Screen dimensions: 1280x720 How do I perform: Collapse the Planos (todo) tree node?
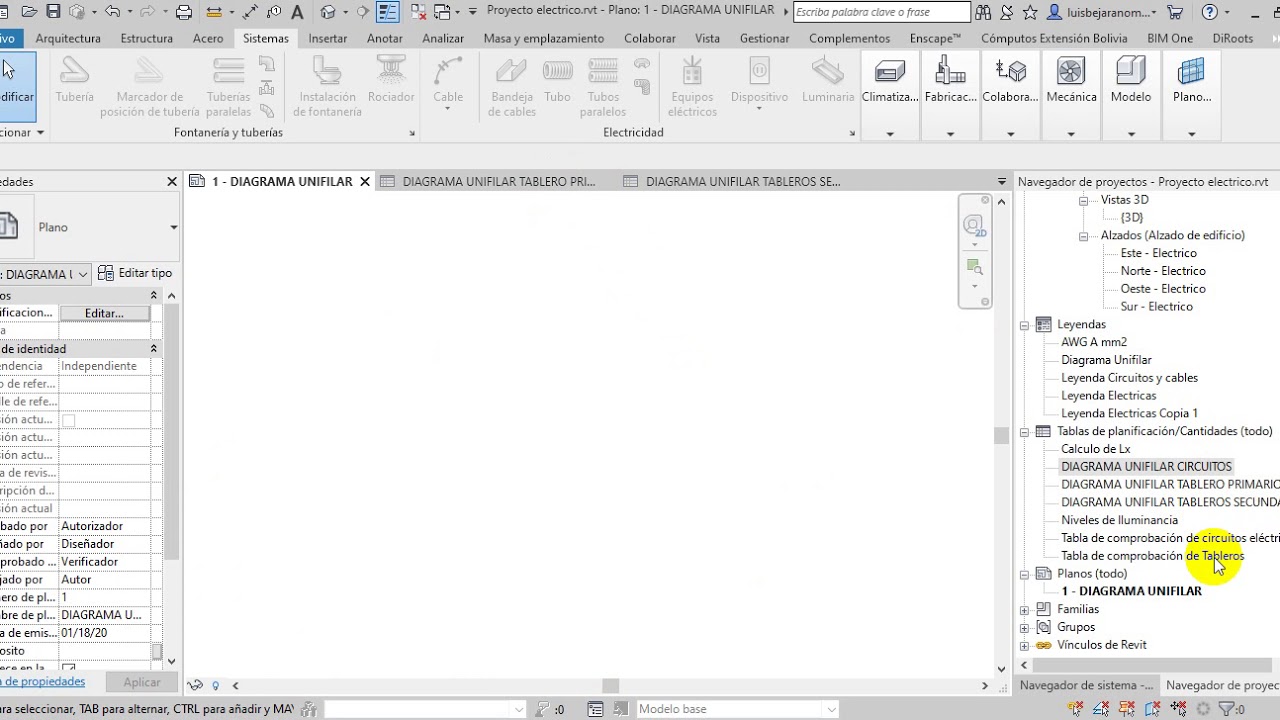1024,574
